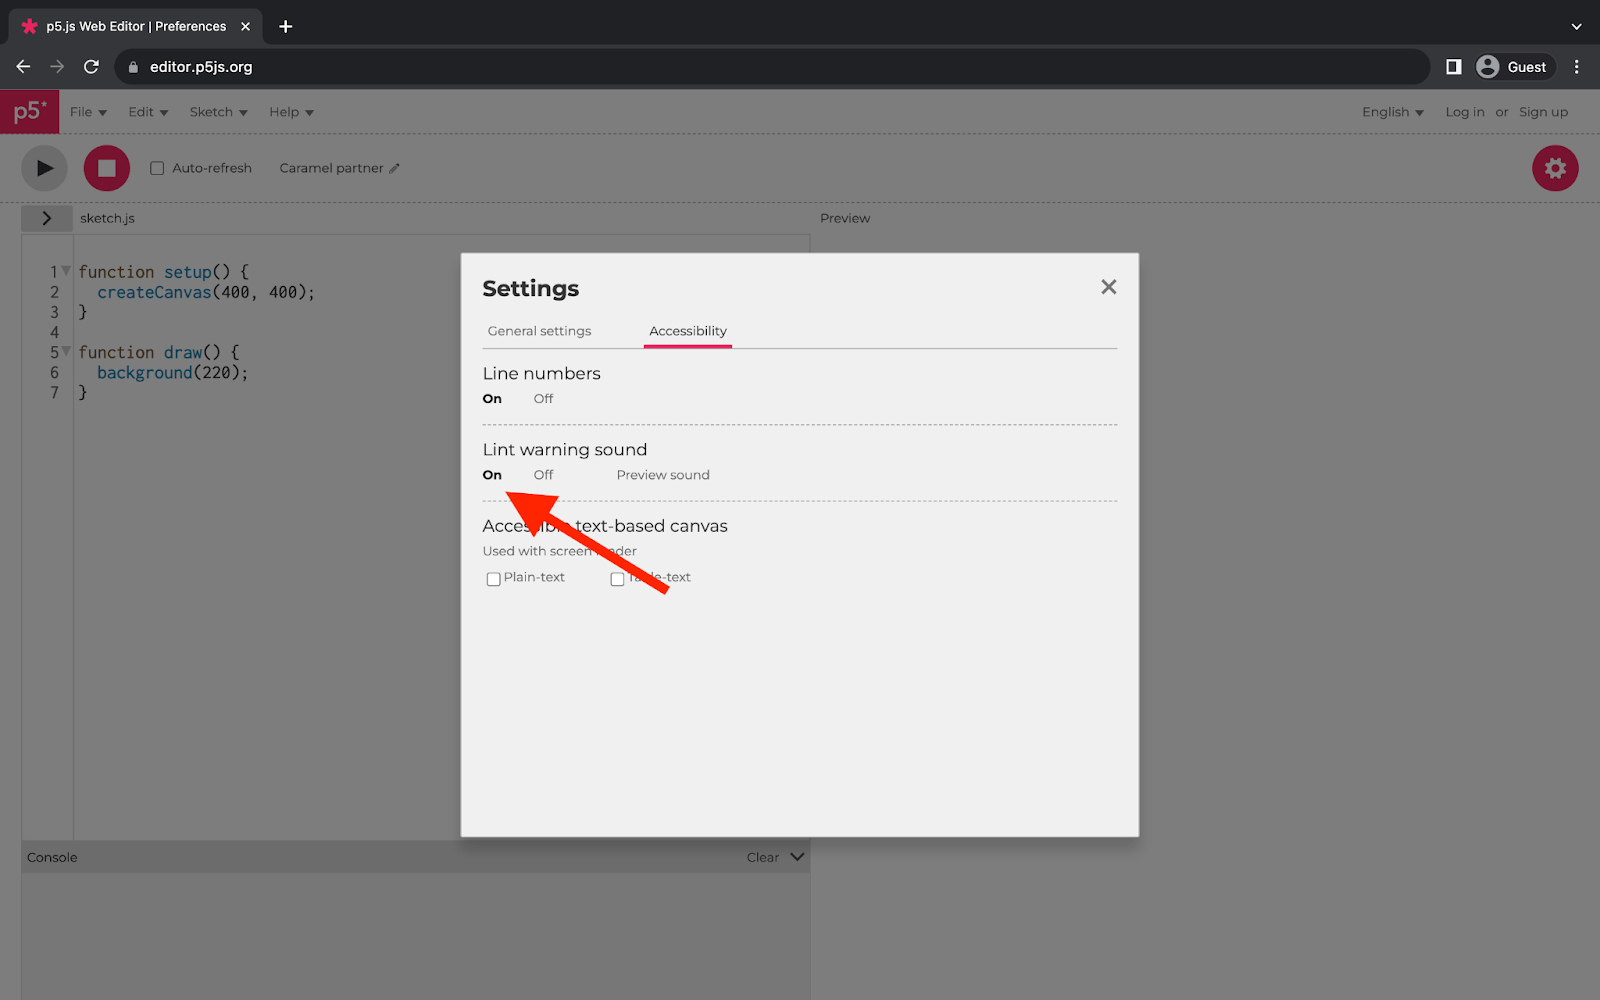Turn off Line numbers

pos(543,398)
